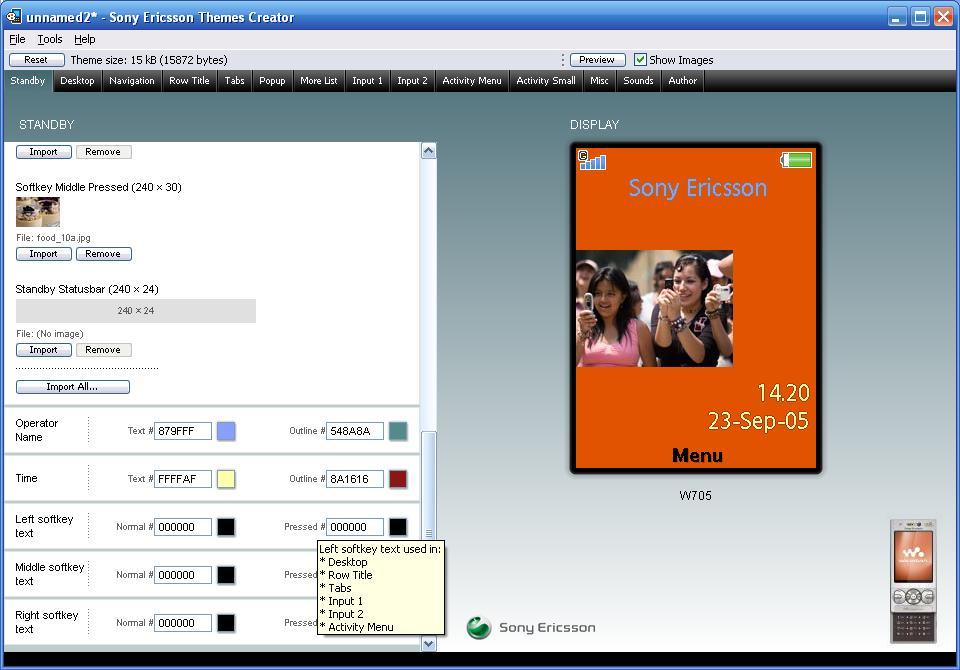Screen dimensions: 960x670
Task: Click the scroll up arrow of Standby panel
Action: click(x=429, y=151)
